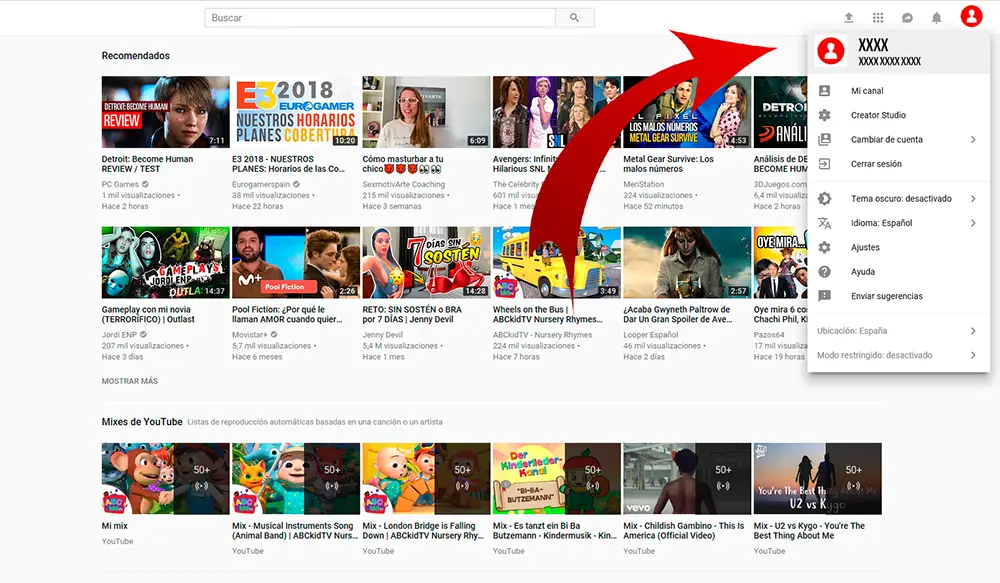Click inside the Buscar search field
Image resolution: width=1000 pixels, height=583 pixels.
pos(380,18)
